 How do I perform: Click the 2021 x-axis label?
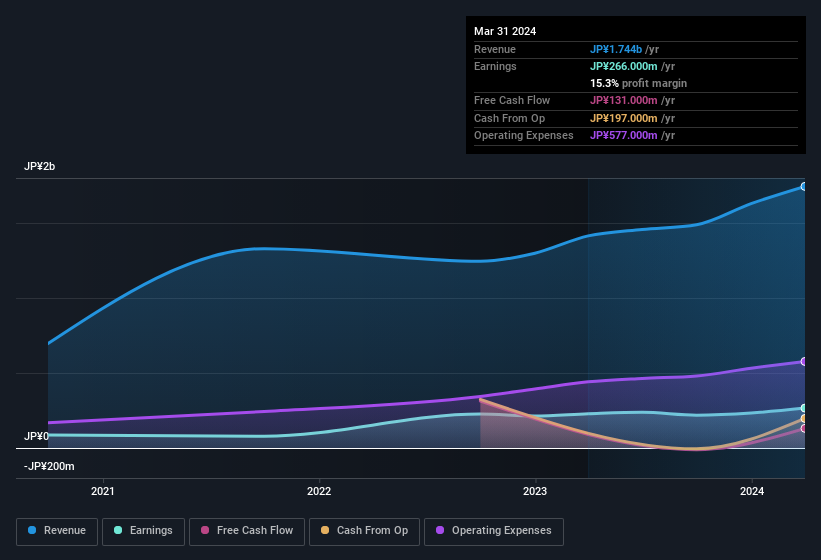[103, 491]
